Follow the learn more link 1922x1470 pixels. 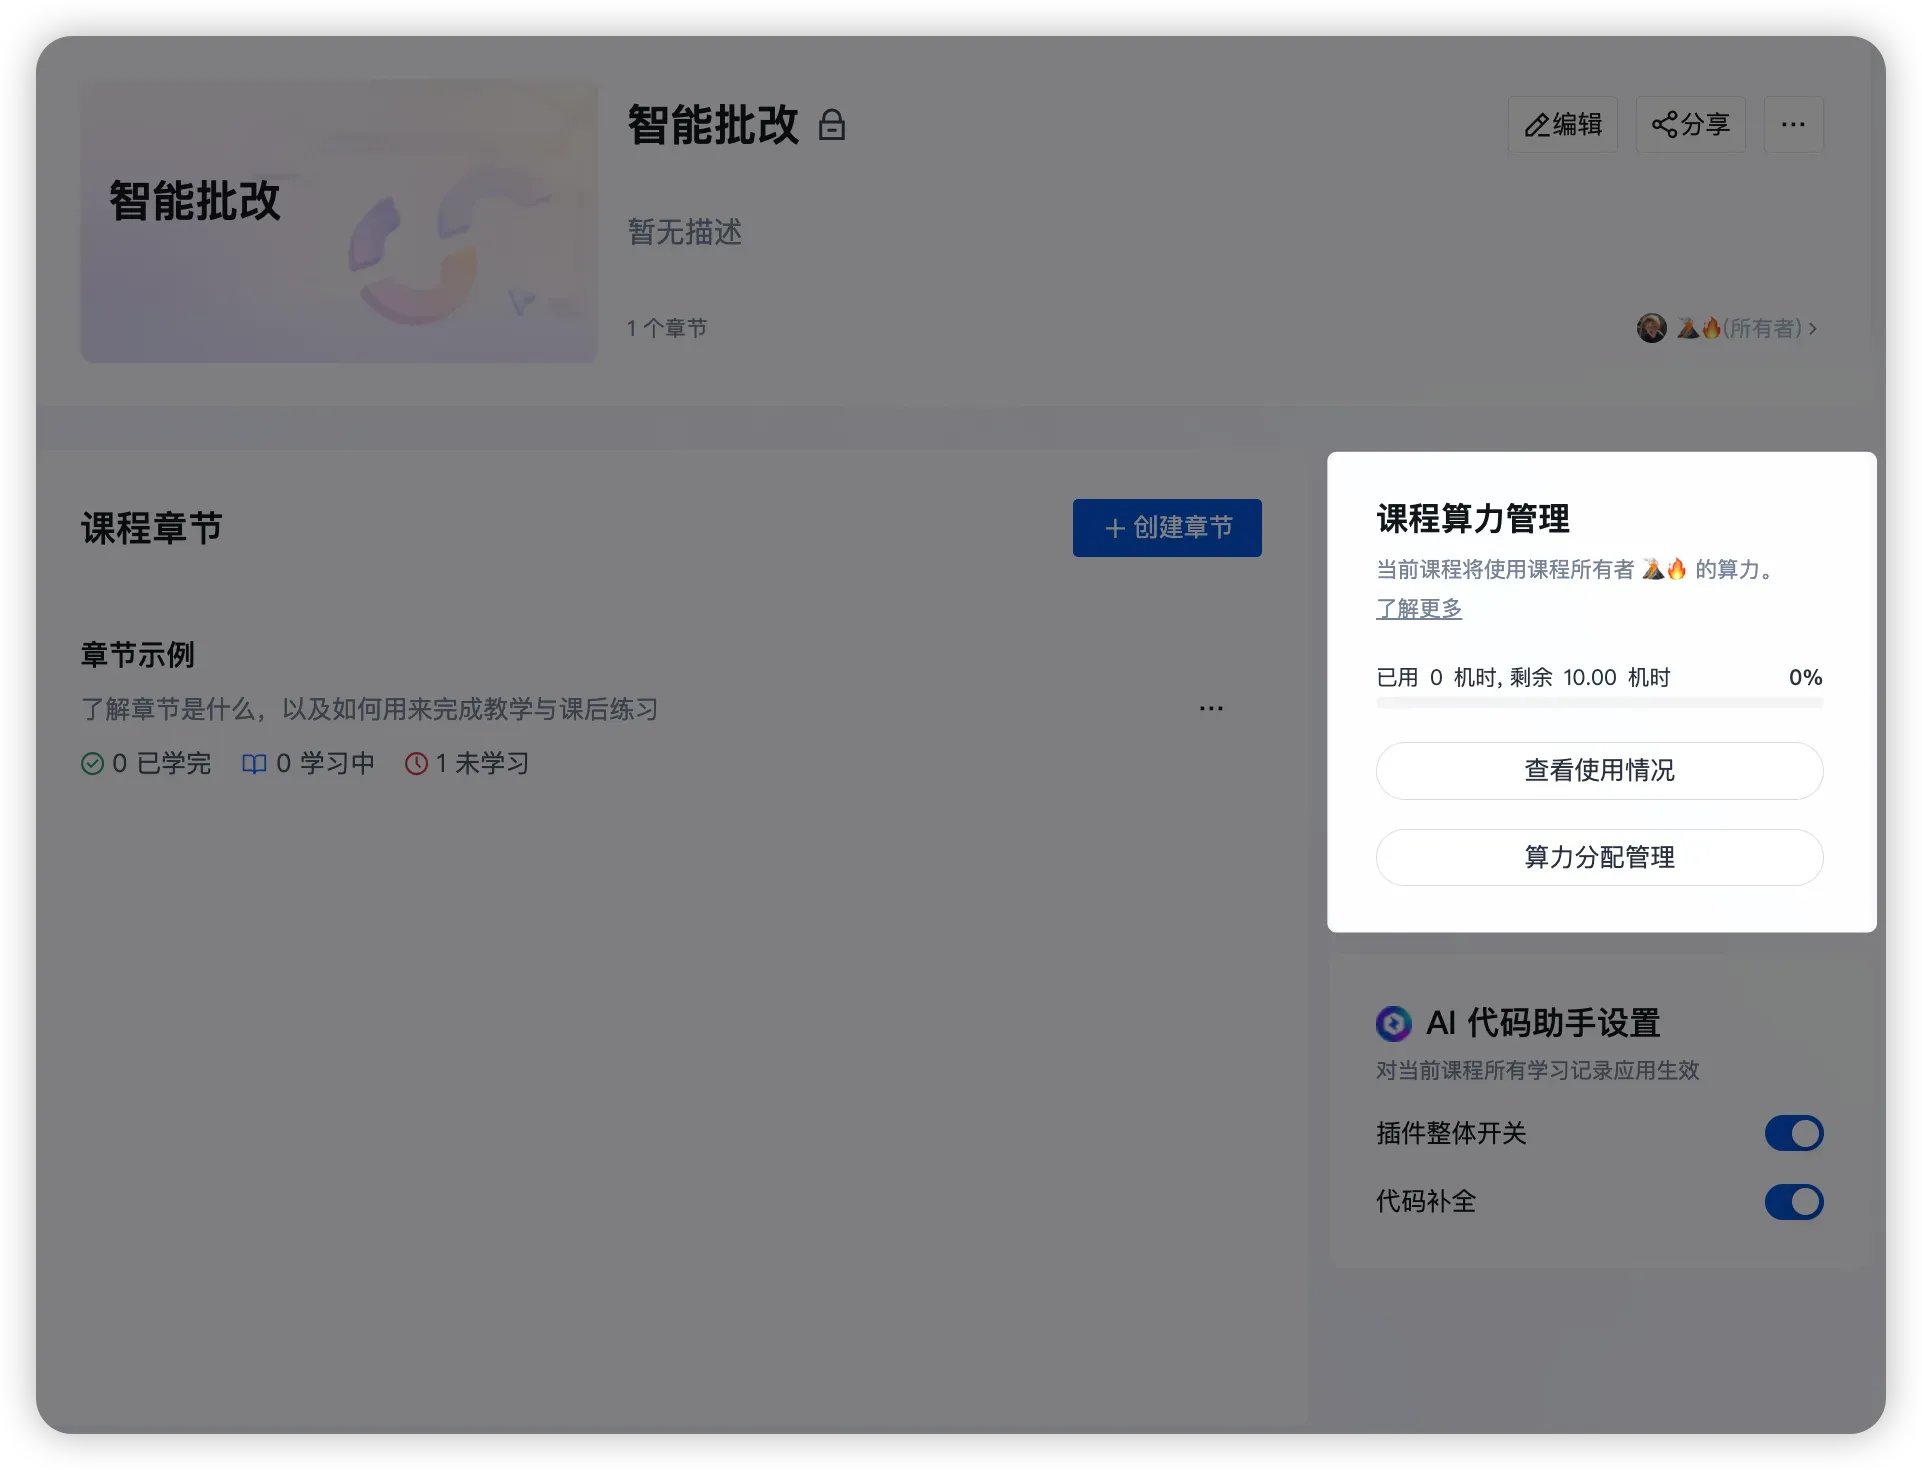[x=1418, y=608]
